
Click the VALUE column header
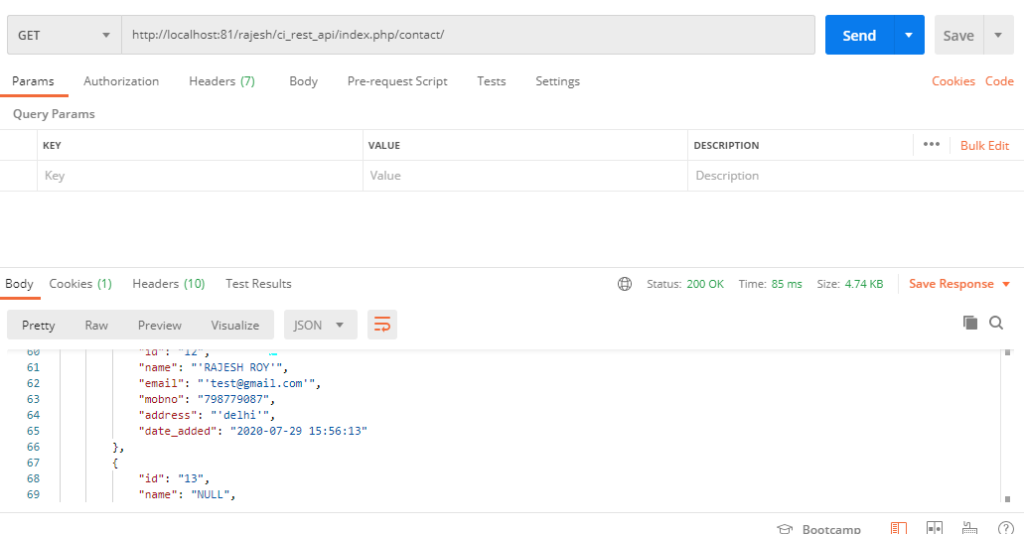point(384,145)
